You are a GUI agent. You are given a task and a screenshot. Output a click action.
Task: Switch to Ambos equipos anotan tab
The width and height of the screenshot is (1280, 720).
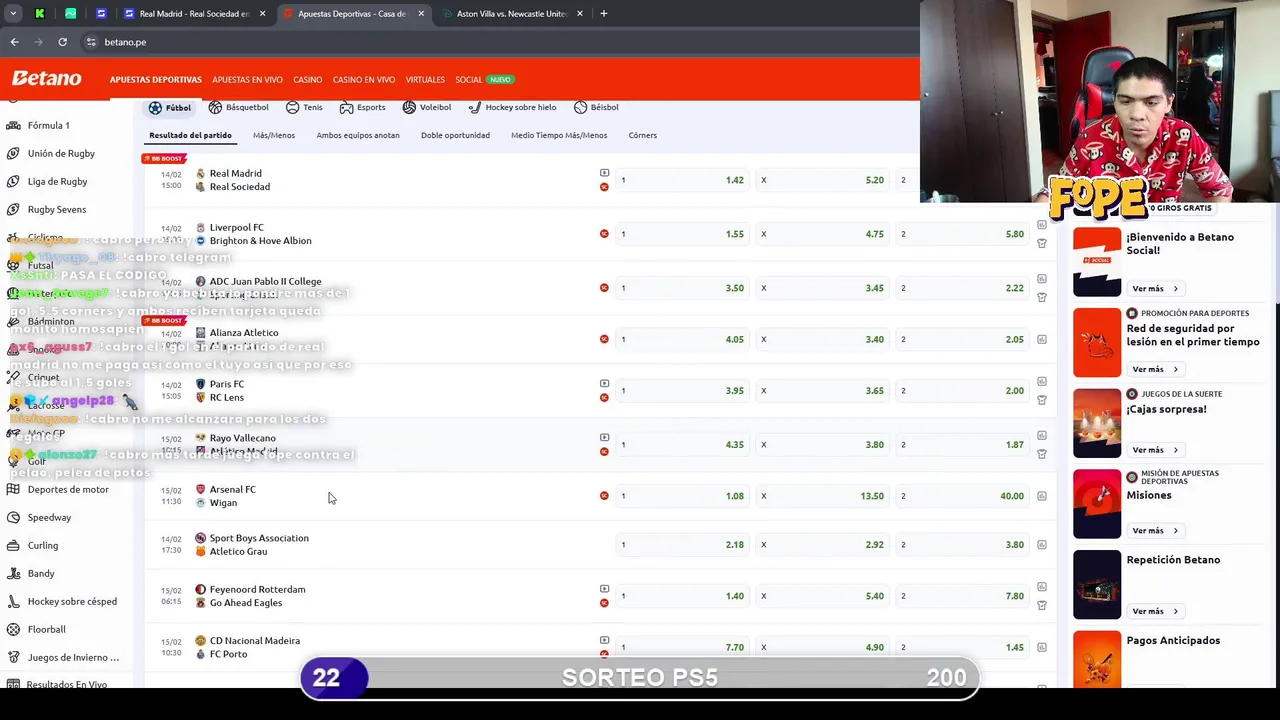tap(358, 135)
